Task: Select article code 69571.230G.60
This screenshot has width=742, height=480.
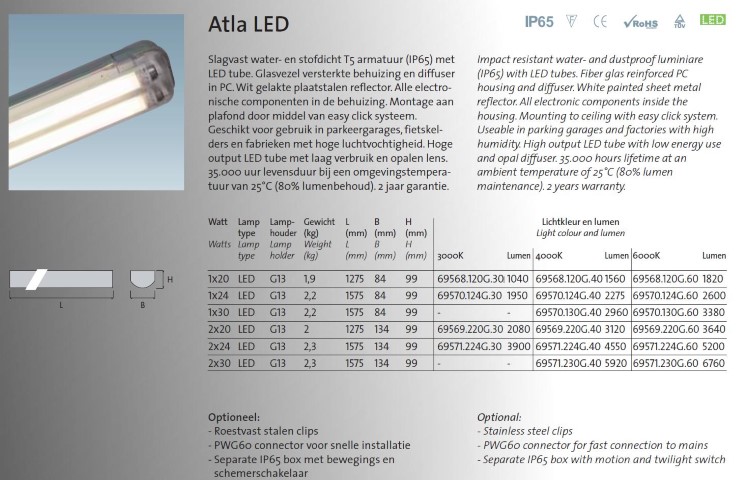Action: pos(665,364)
